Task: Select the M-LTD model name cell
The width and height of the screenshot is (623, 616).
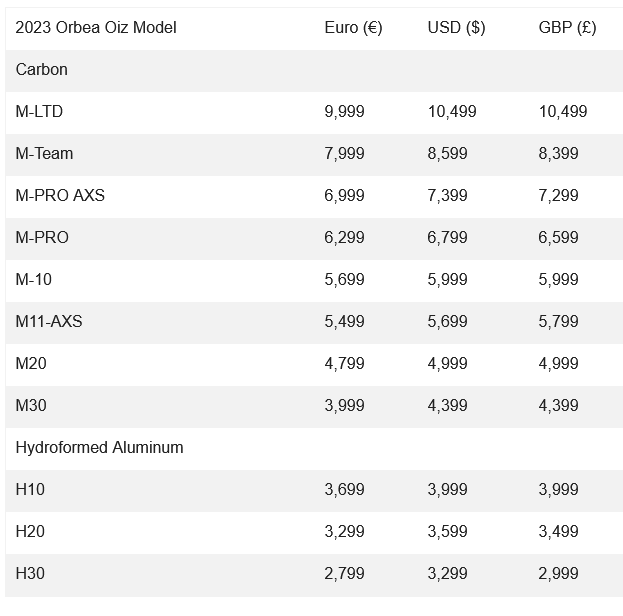Action: point(39,112)
